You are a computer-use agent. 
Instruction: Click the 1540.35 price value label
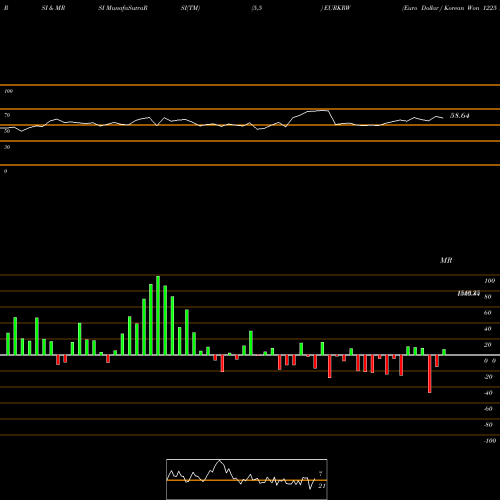469,293
